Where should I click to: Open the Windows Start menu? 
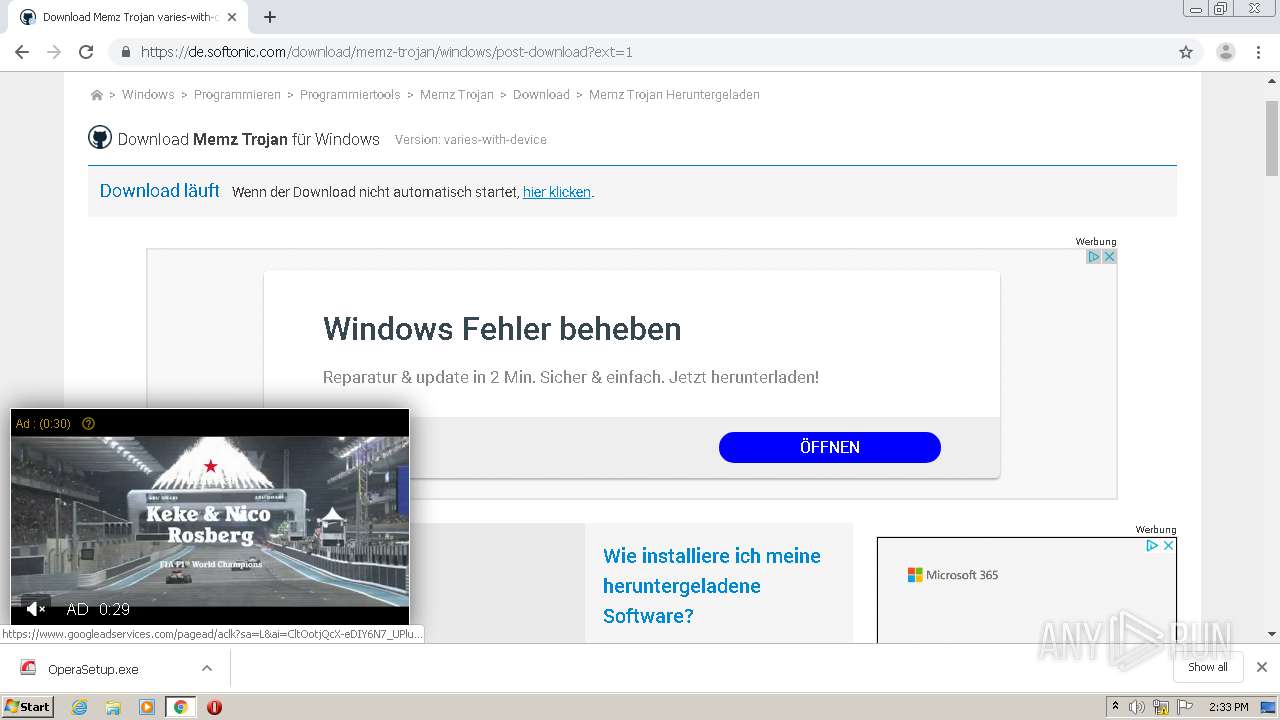click(x=28, y=707)
